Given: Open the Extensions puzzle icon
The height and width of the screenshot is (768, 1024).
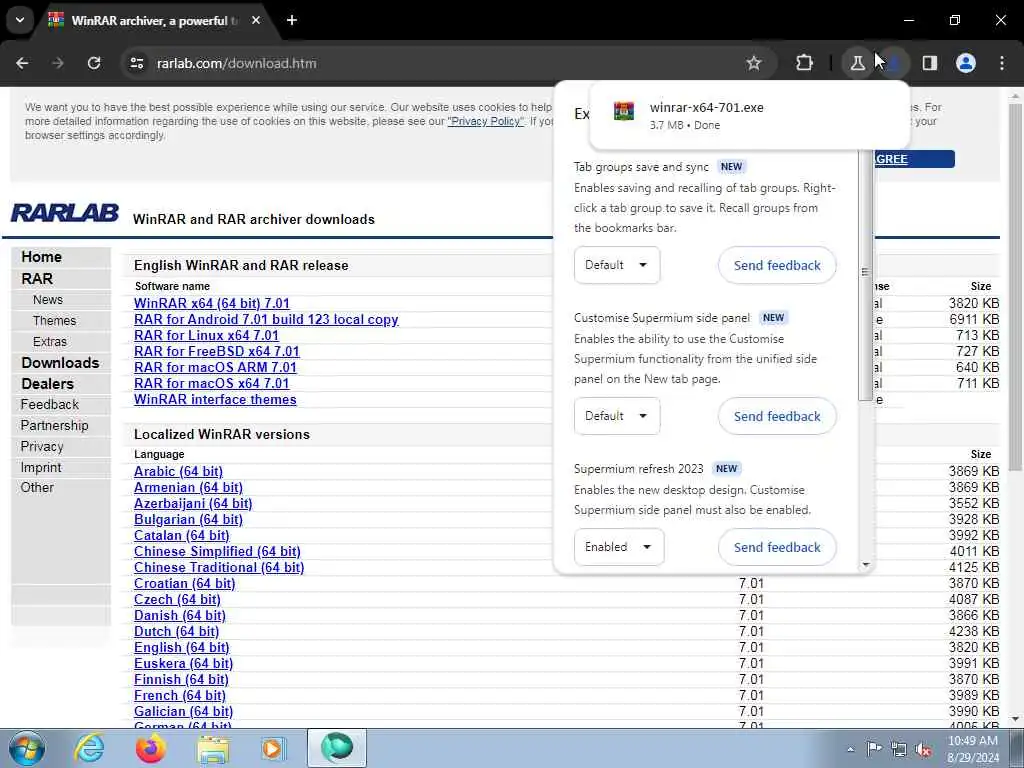Looking at the screenshot, I should click(805, 63).
